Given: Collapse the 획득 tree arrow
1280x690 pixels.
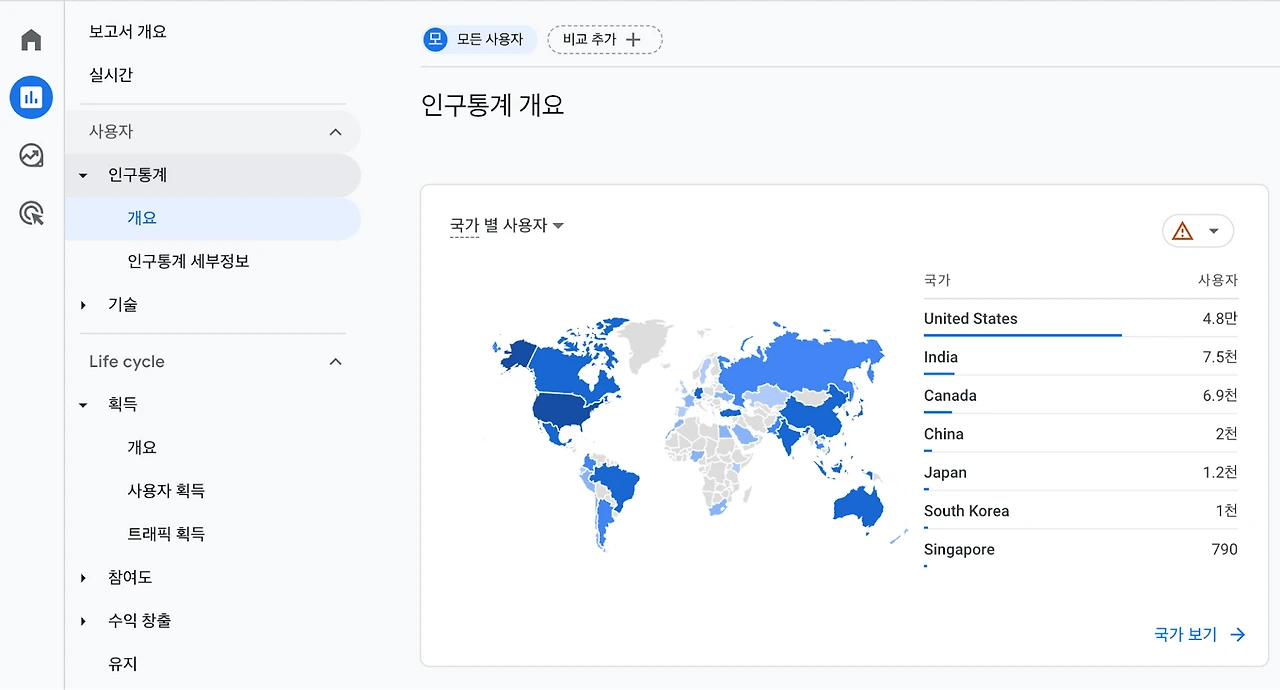Looking at the screenshot, I should 84,405.
